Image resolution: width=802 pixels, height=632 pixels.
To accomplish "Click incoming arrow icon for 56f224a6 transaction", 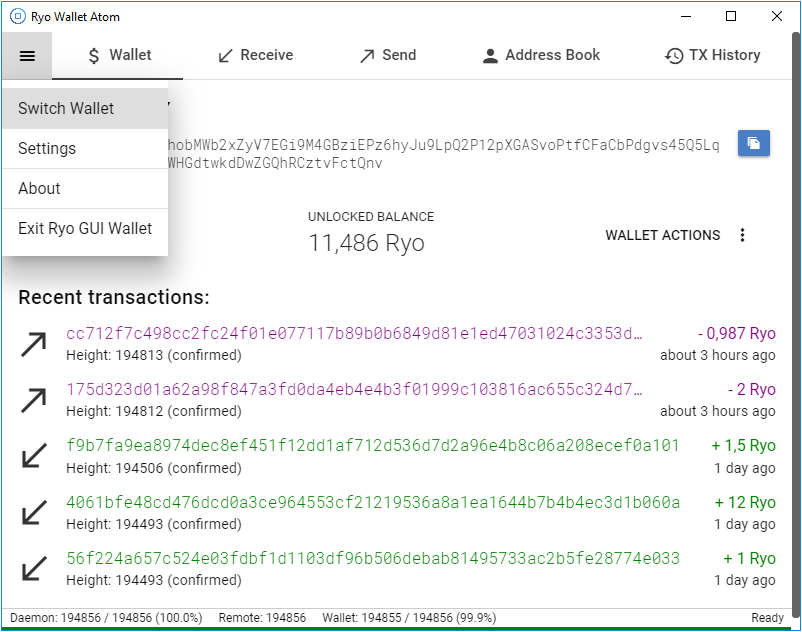I will 34,569.
